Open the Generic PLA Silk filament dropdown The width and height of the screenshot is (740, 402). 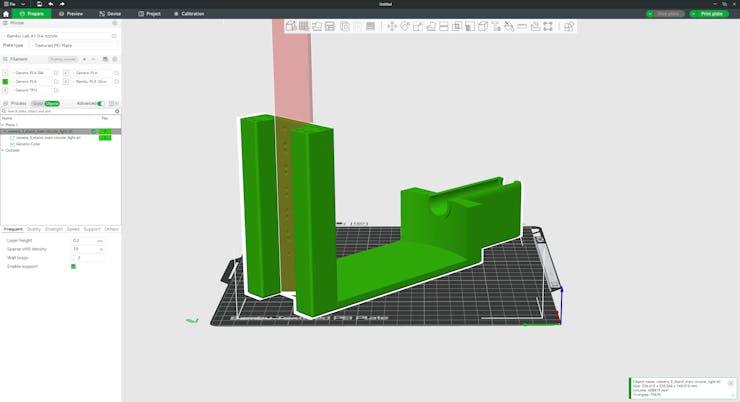pyautogui.click(x=31, y=73)
